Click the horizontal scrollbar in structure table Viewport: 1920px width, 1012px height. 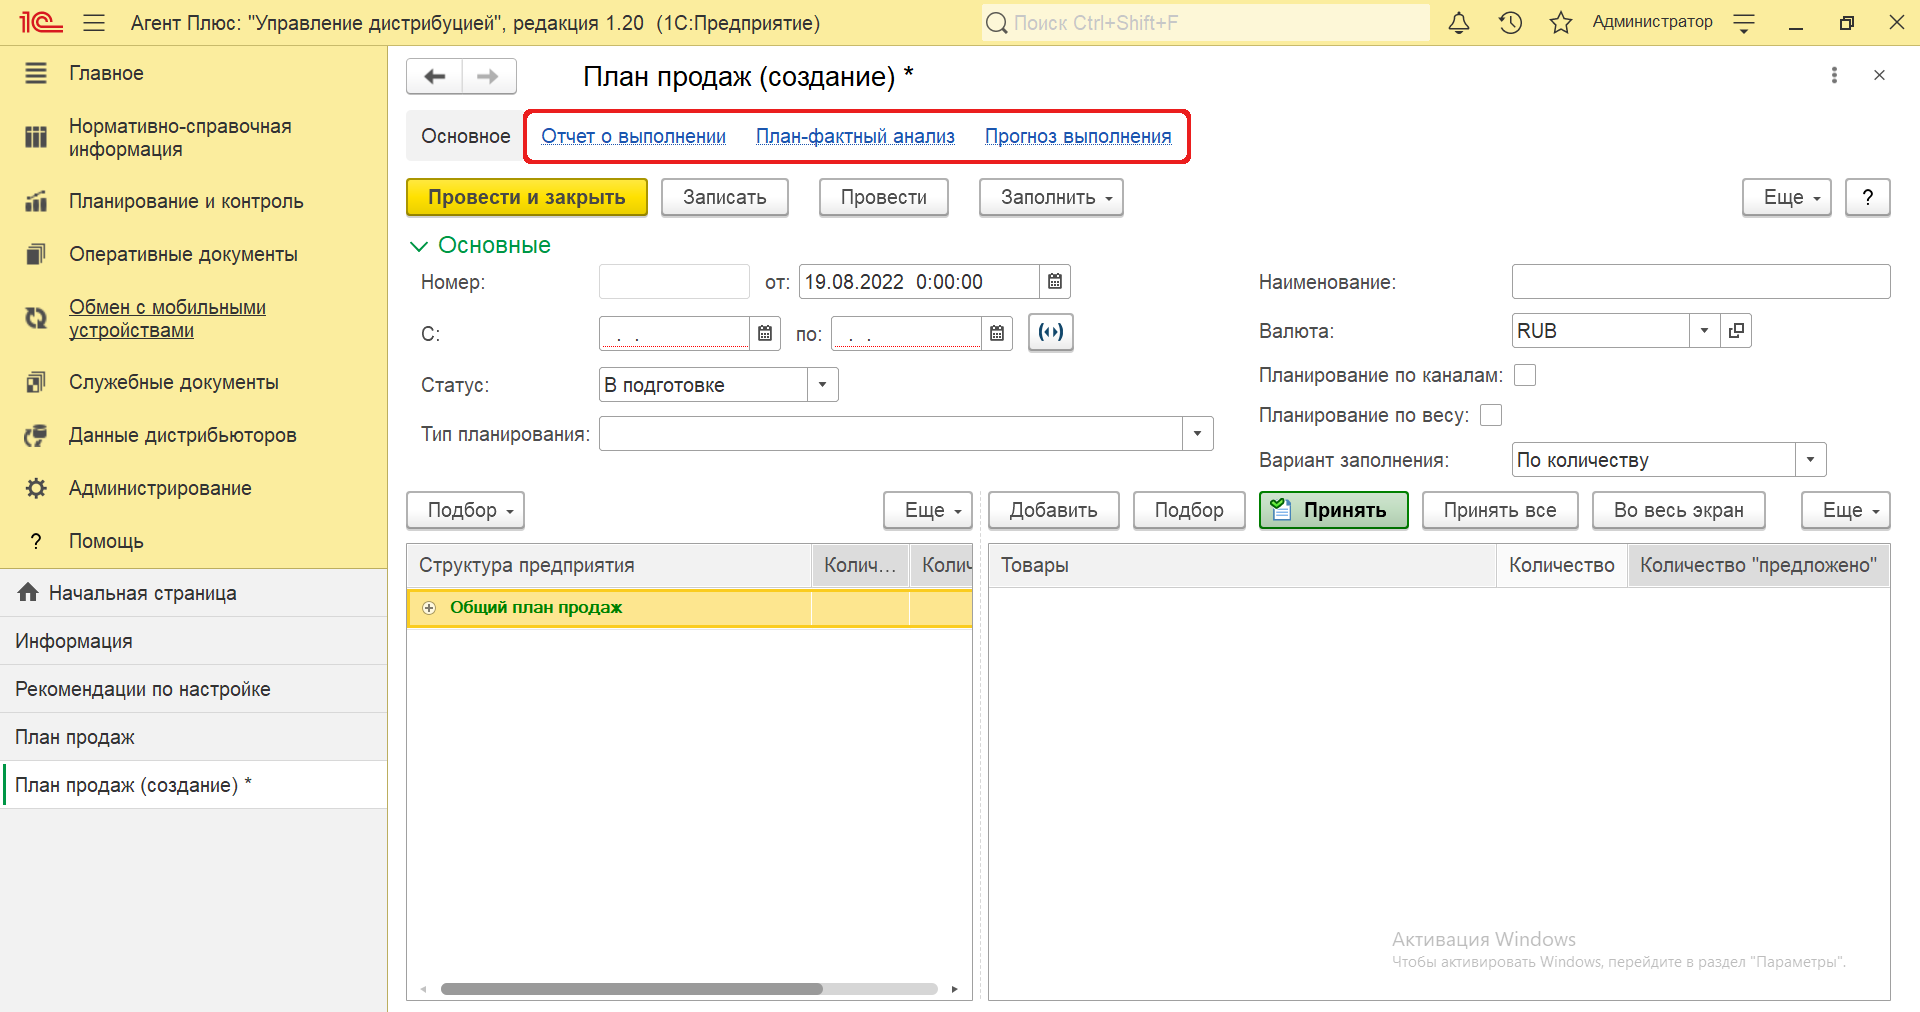pos(631,989)
